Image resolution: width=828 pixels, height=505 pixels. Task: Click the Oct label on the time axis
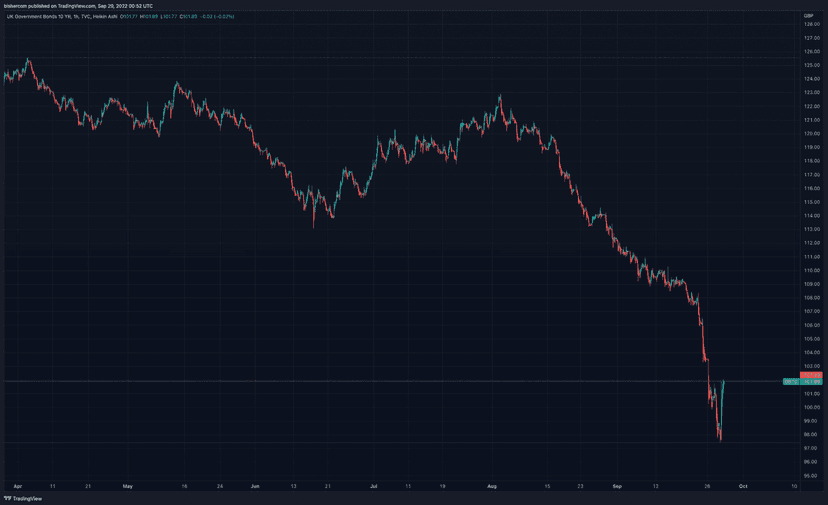point(743,486)
